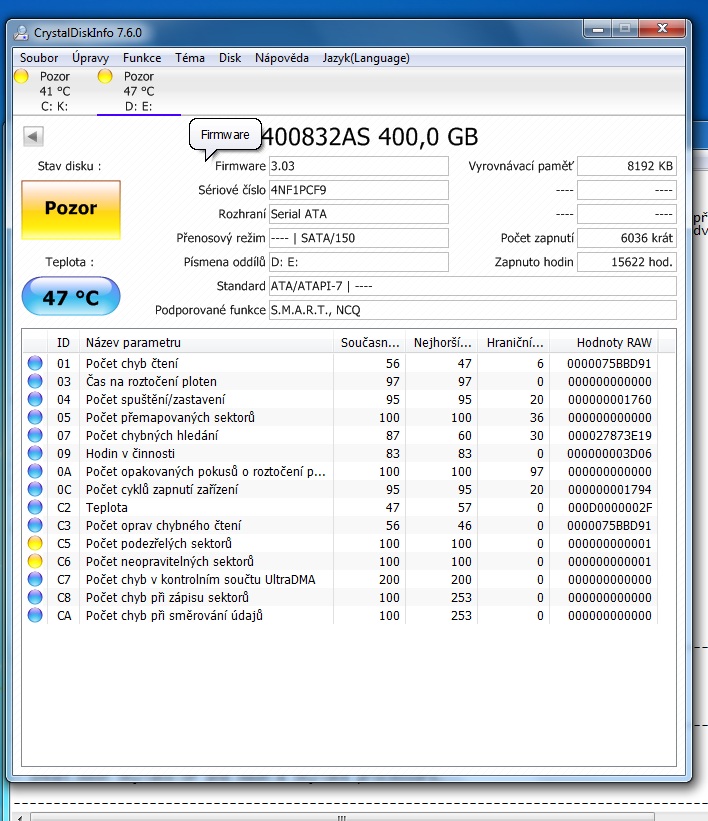
Task: Click the CrystalDiskInfo title bar app icon
Action: tap(21, 32)
